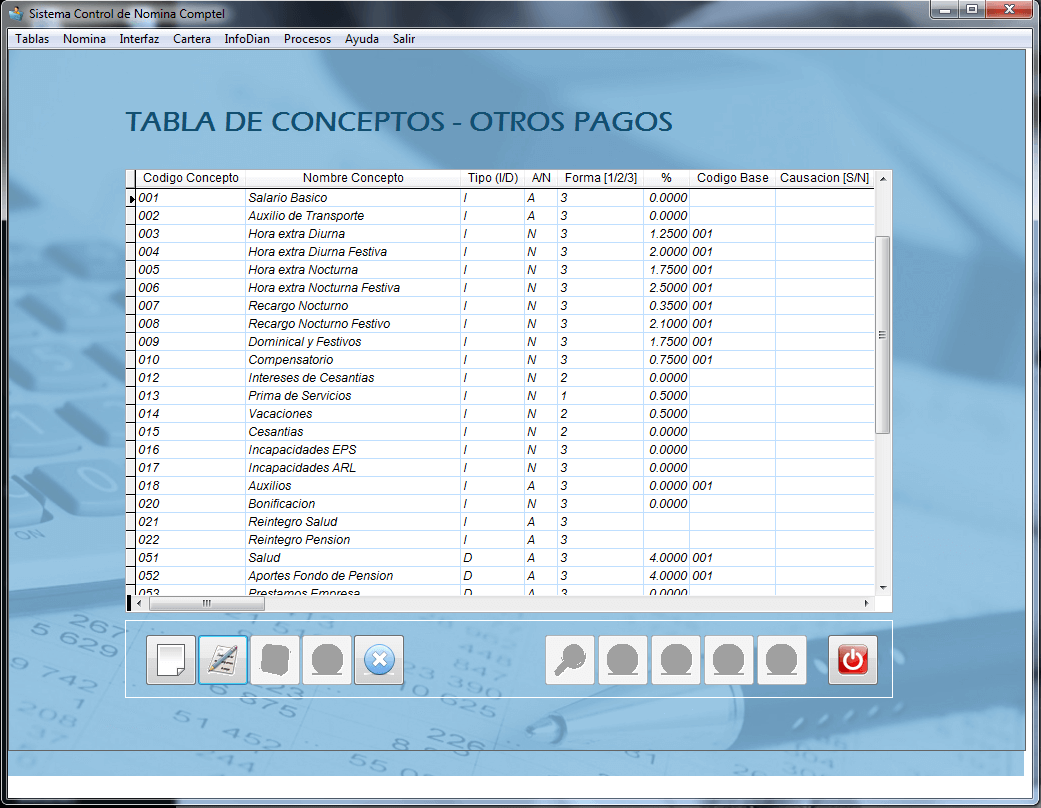The image size is (1041, 808).
Task: Click the magnifying glass search icon
Action: pos(570,660)
